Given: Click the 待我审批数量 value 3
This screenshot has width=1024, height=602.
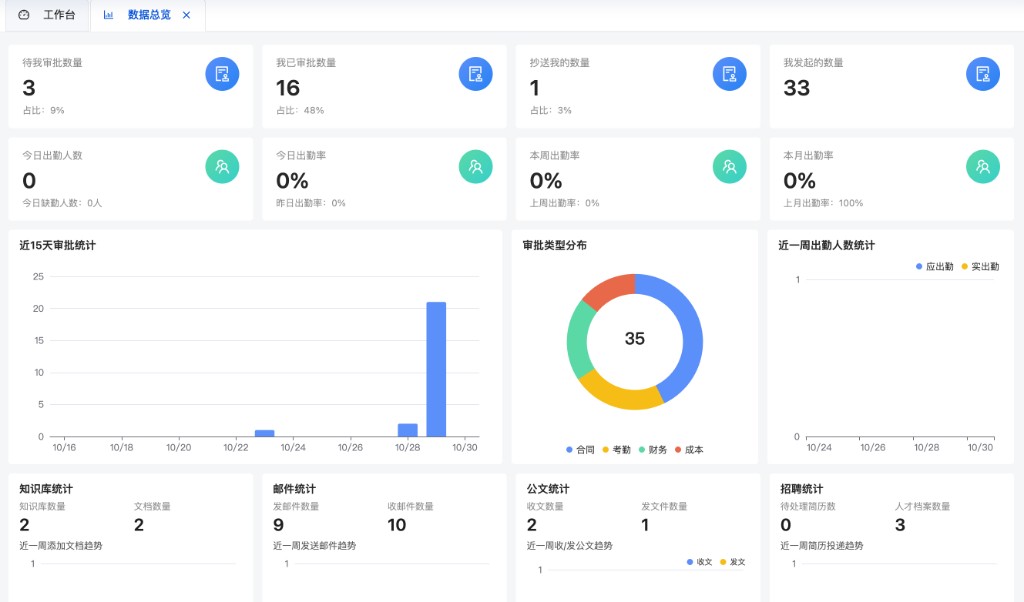Looking at the screenshot, I should (29, 88).
